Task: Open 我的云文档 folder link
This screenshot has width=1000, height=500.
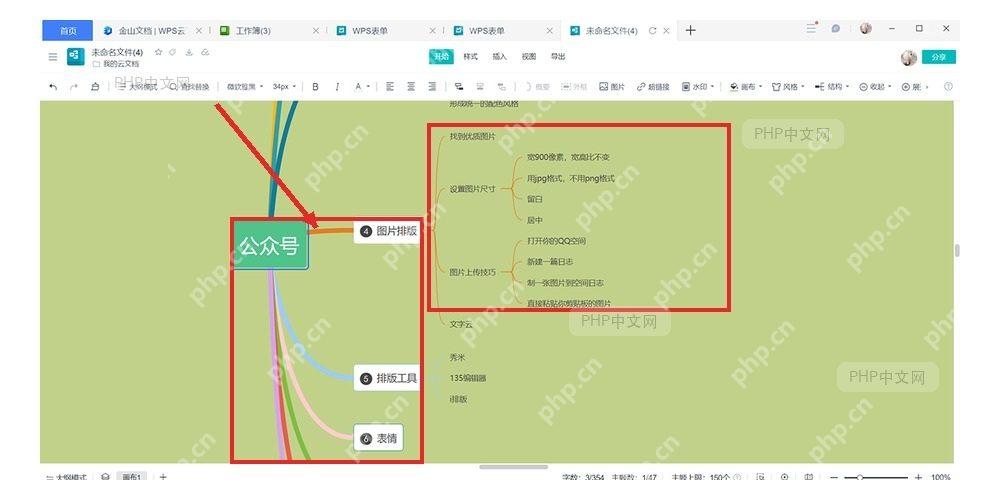Action: [116, 64]
